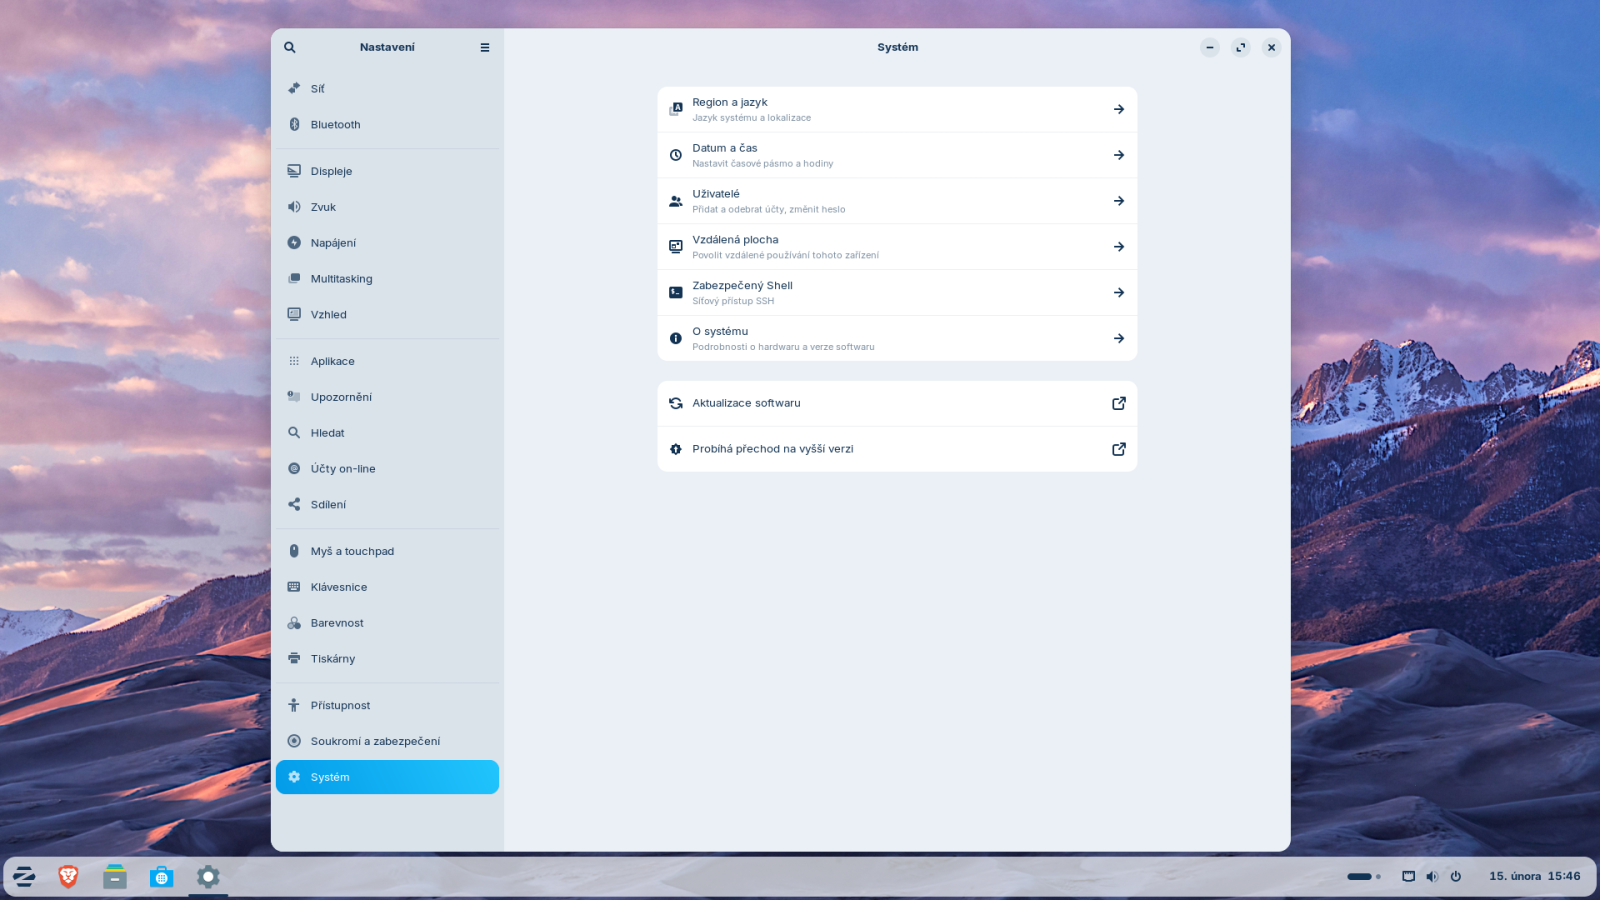
Task: Go to Multitasking settings
Action: point(387,278)
